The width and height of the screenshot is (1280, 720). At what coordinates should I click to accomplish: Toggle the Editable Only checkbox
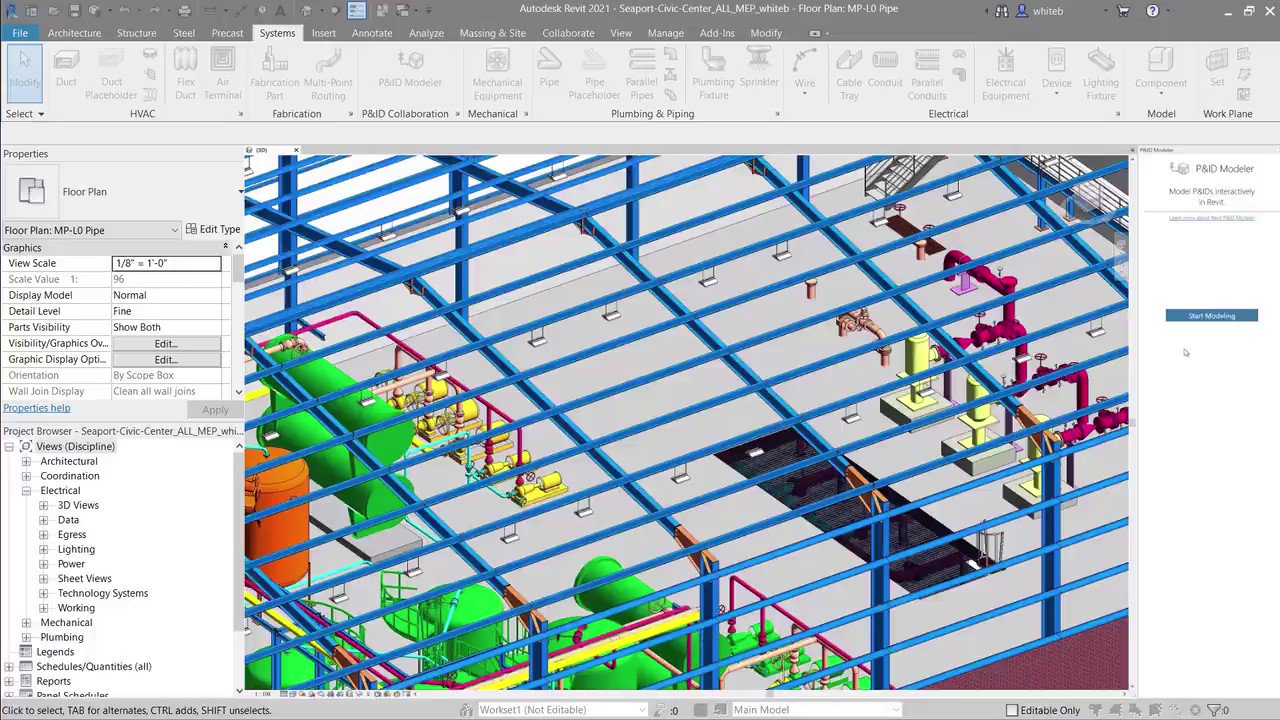point(1012,710)
